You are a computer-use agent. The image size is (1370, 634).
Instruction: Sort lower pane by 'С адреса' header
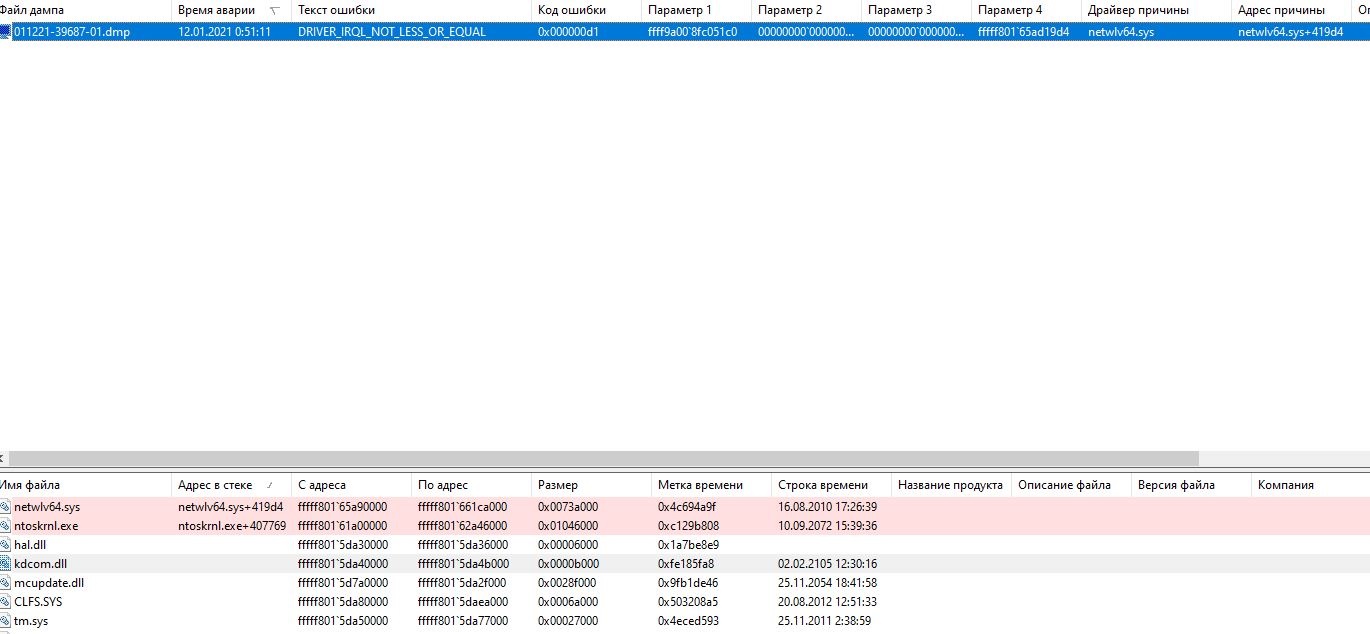coord(352,485)
